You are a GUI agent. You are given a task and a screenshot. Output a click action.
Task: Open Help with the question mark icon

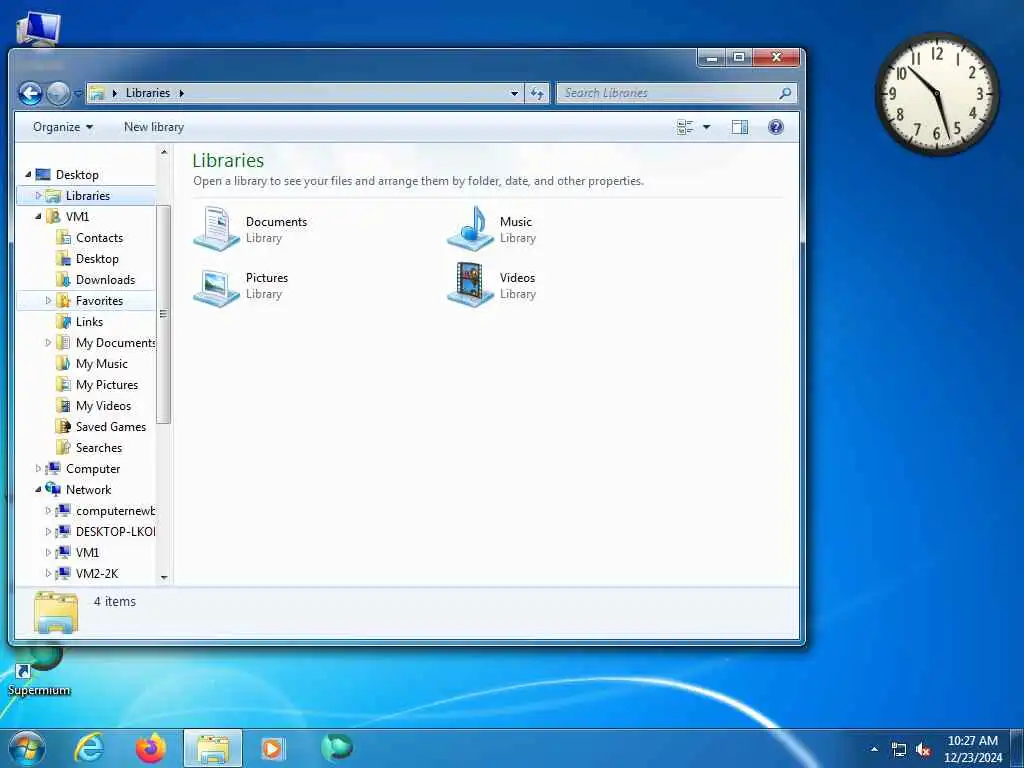pos(775,127)
